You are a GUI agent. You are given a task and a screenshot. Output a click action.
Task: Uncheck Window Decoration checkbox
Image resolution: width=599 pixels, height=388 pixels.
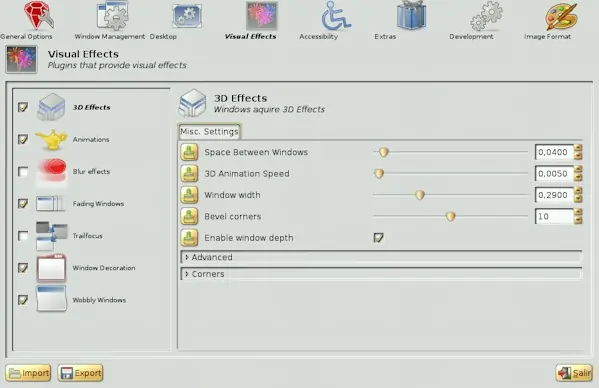(x=23, y=268)
